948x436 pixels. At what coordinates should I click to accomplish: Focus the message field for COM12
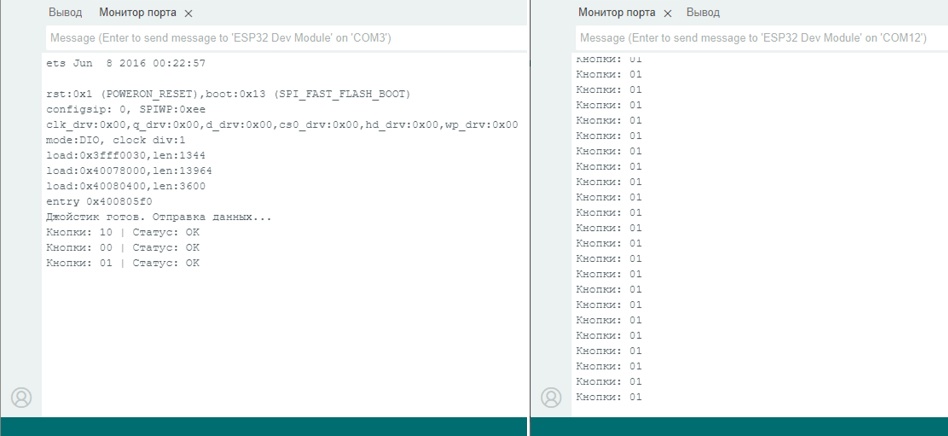pyautogui.click(x=760, y=38)
